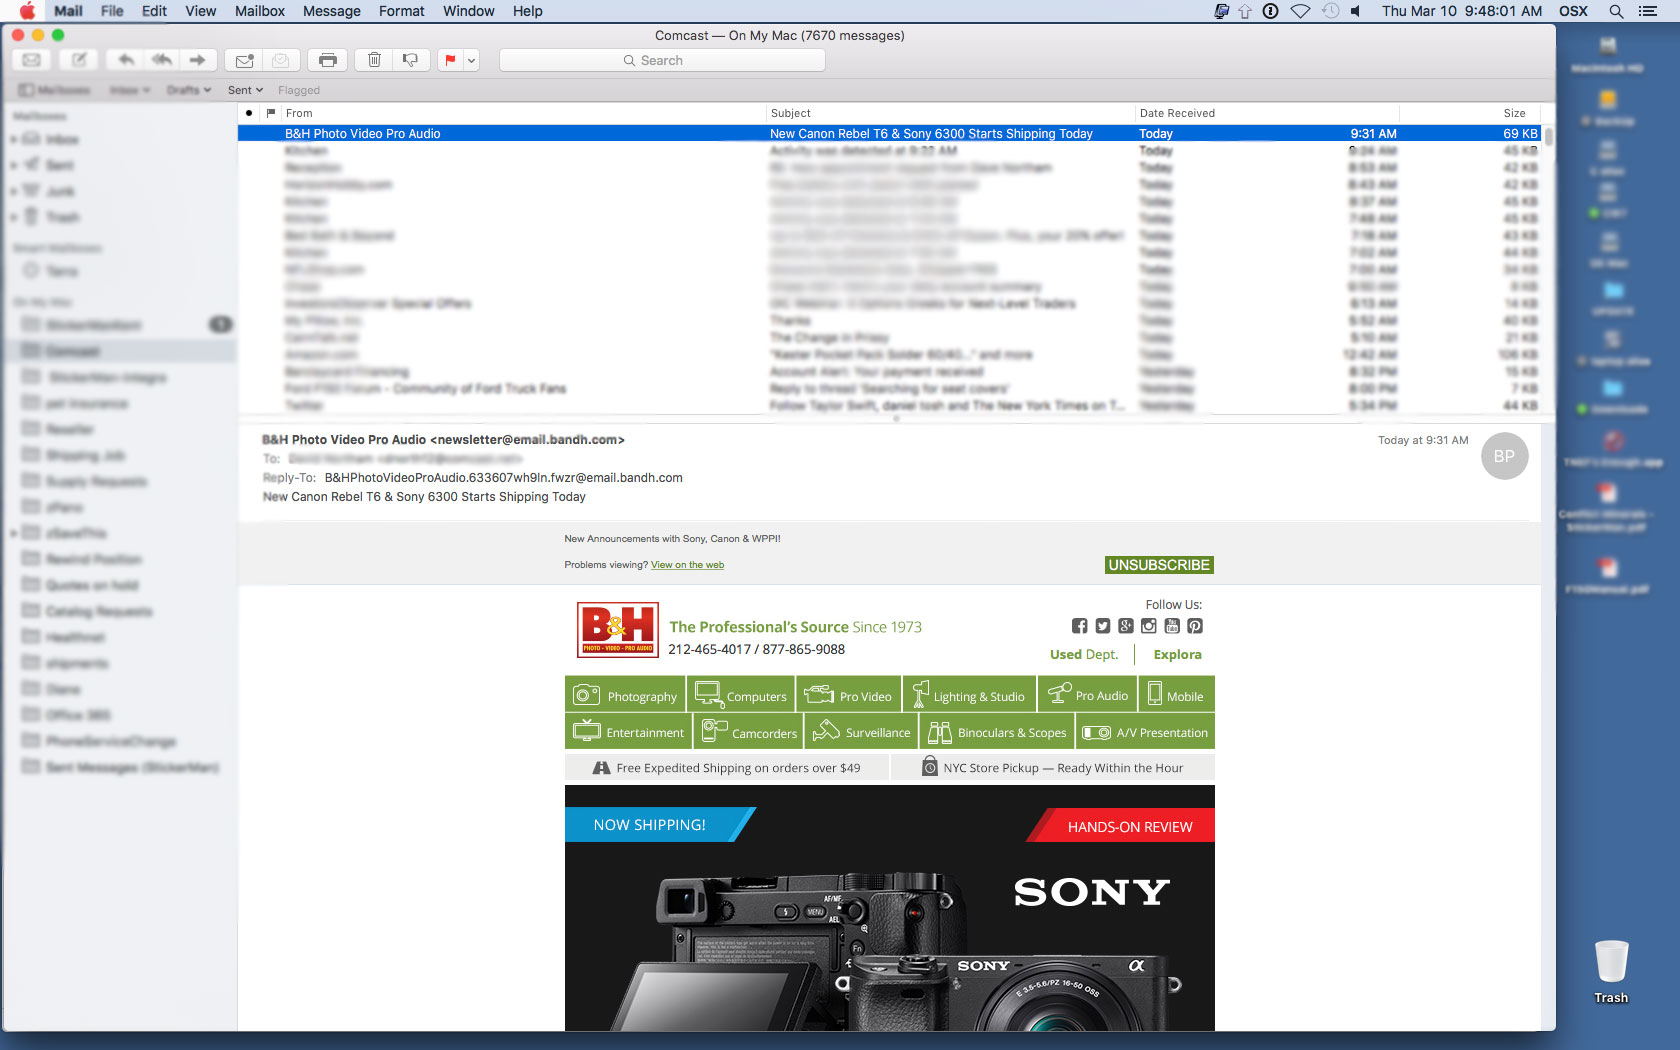Show only Flagged messages

298,90
